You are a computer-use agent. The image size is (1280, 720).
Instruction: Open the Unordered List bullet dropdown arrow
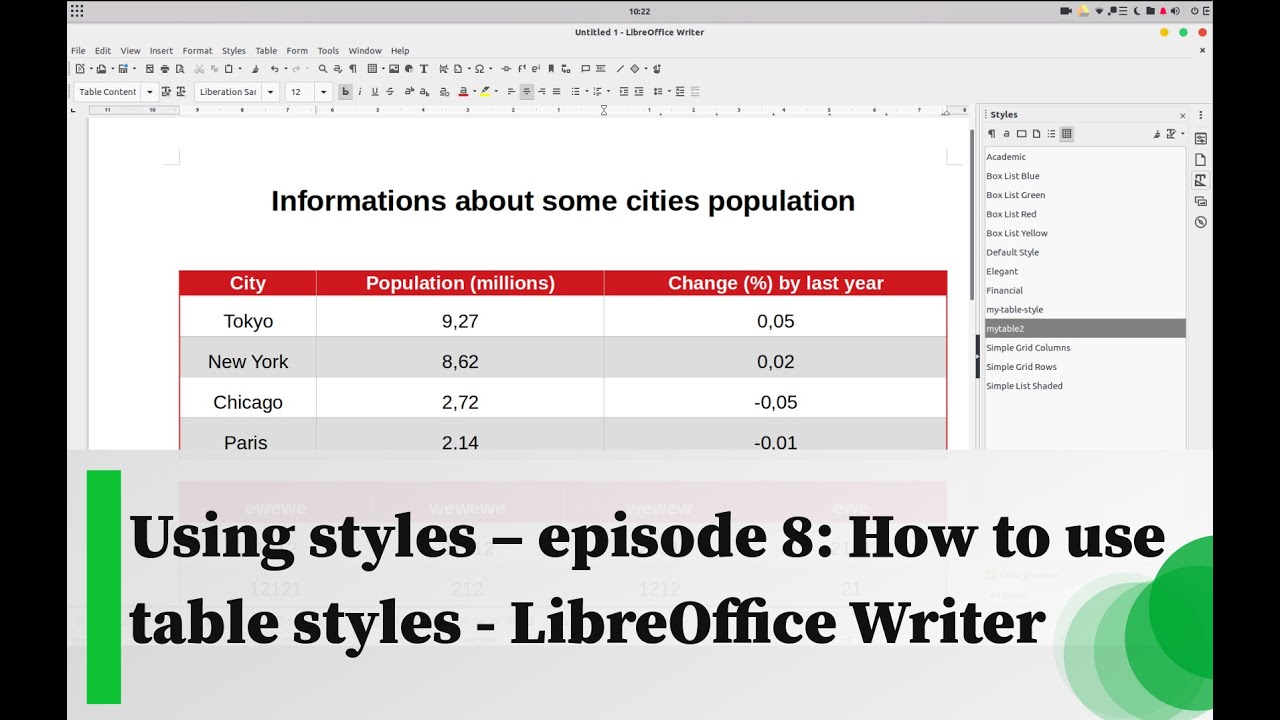586,92
